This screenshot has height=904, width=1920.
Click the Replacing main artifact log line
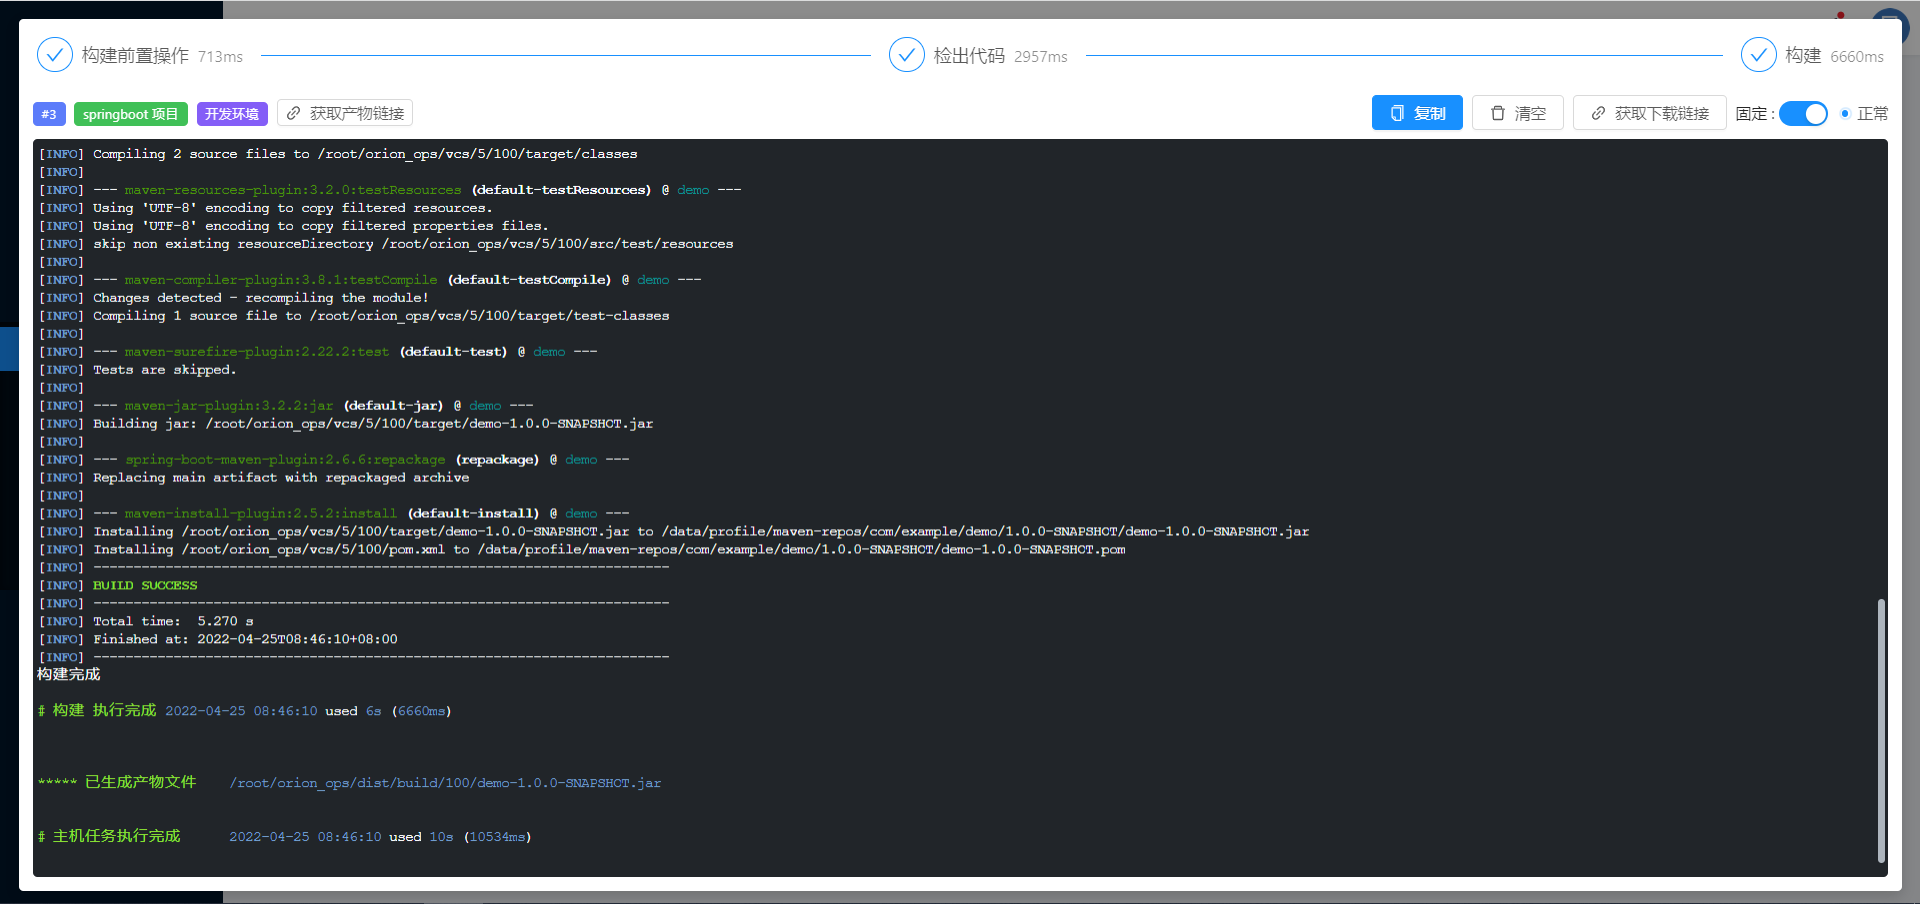[254, 478]
